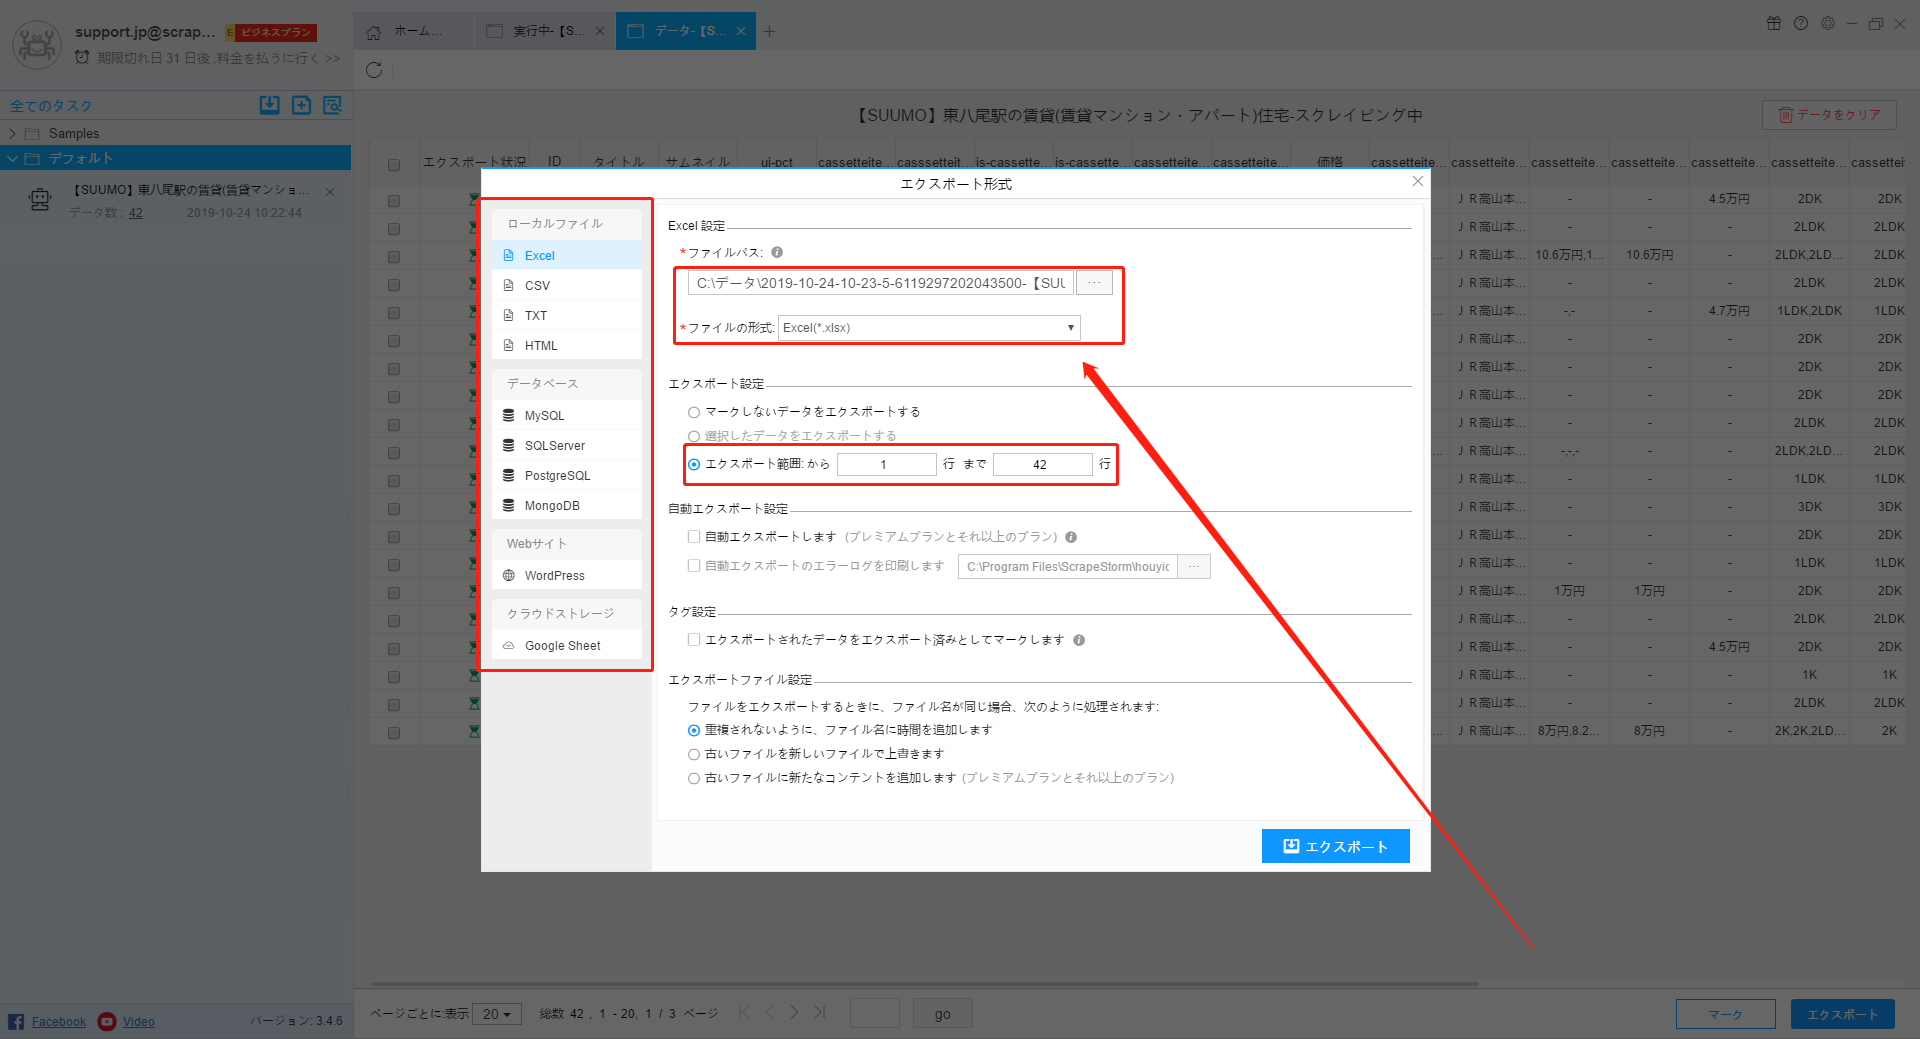
Task: Click horizontal scrollbar below data table
Action: coord(925,984)
